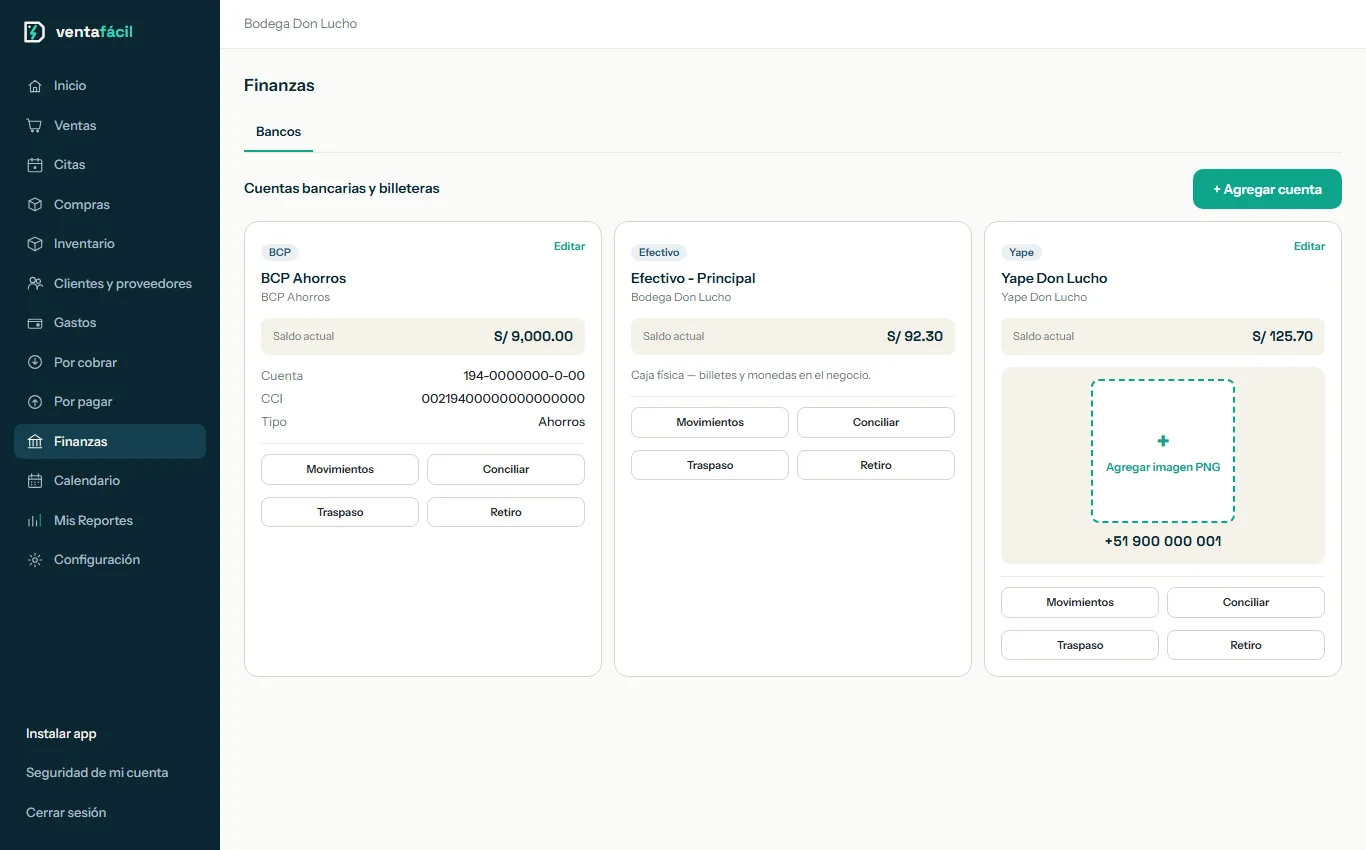Click Conciliar on Yape Don Lucho card

coord(1246,602)
